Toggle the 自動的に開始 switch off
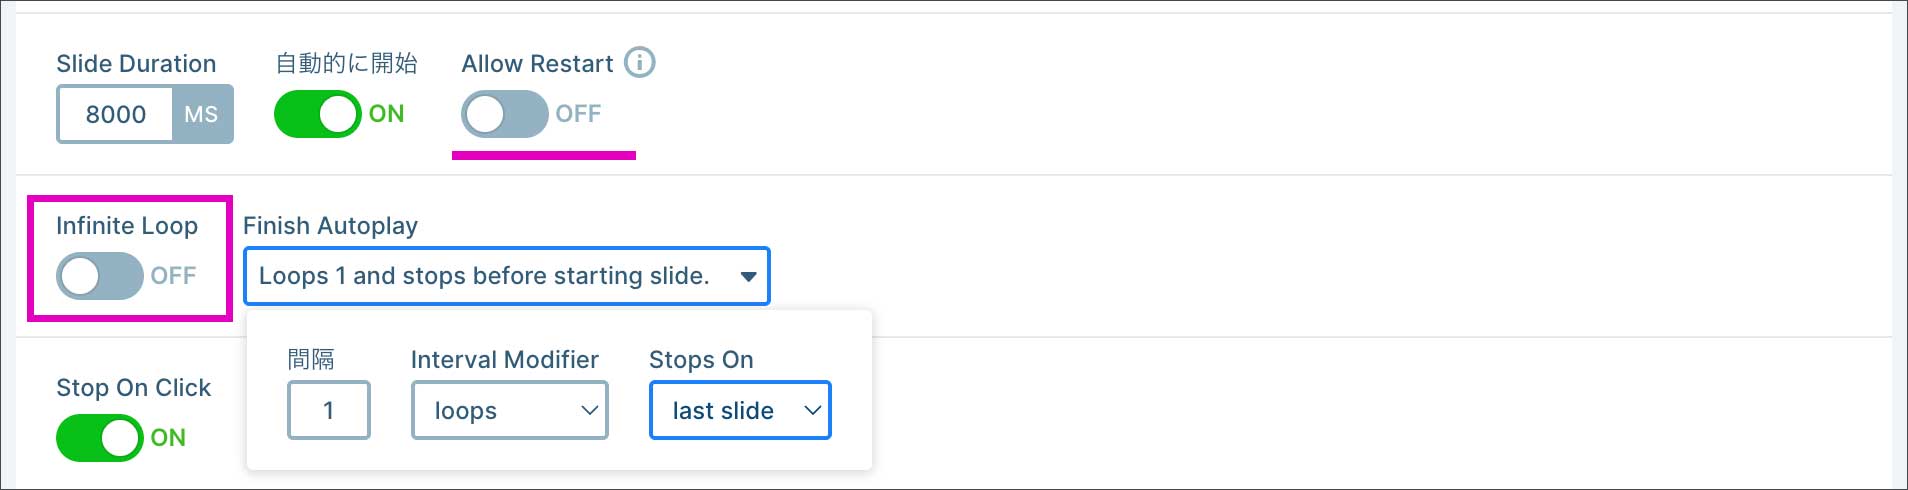 pos(318,114)
